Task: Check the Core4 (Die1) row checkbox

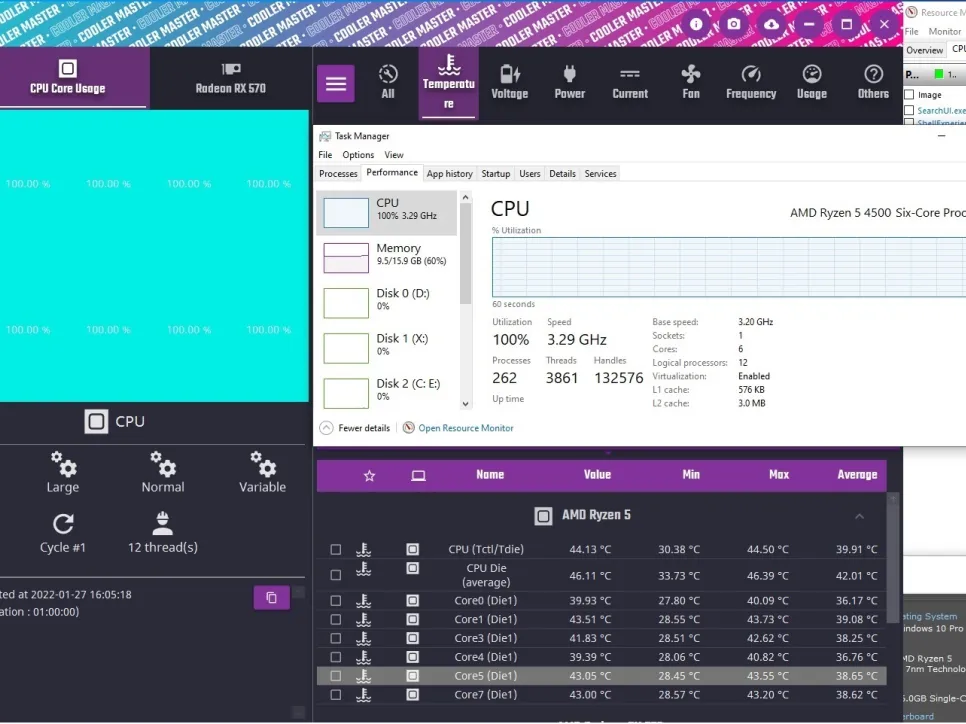Action: pos(336,657)
